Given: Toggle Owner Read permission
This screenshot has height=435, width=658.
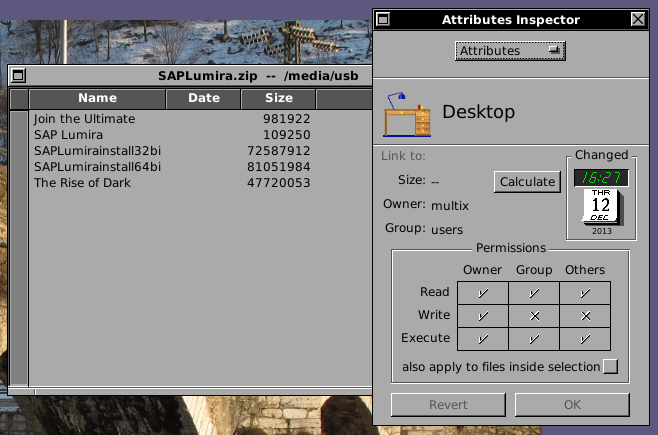Looking at the screenshot, I should click(483, 293).
